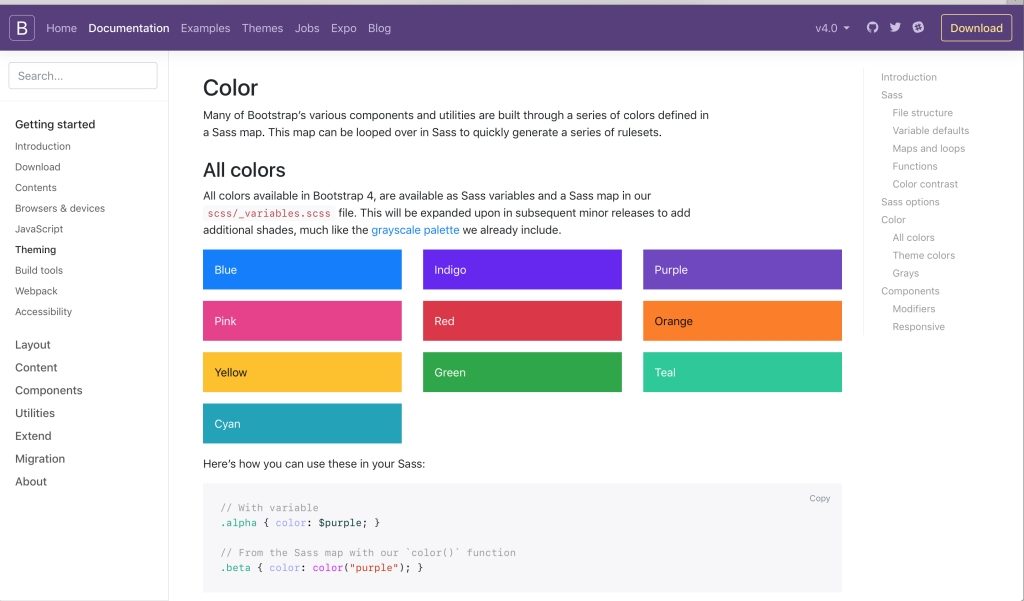Click the Blue color swatch
The image size is (1024, 601).
click(x=302, y=269)
